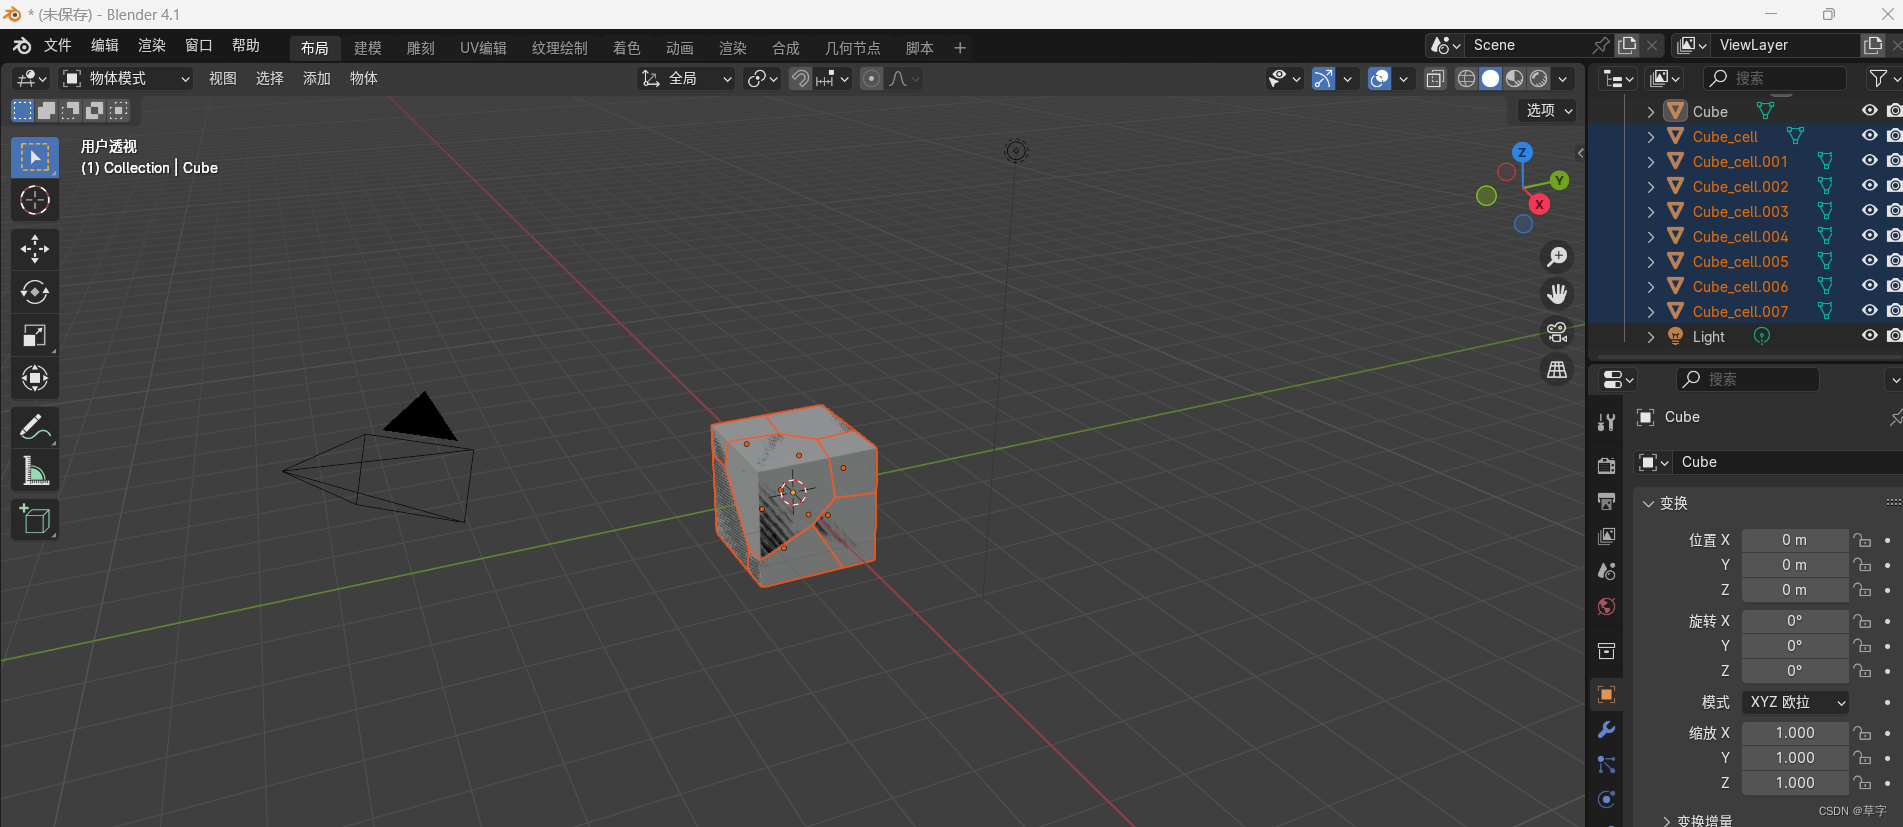Open the Edit menu
Viewport: 1903px width, 827px height.
point(105,46)
